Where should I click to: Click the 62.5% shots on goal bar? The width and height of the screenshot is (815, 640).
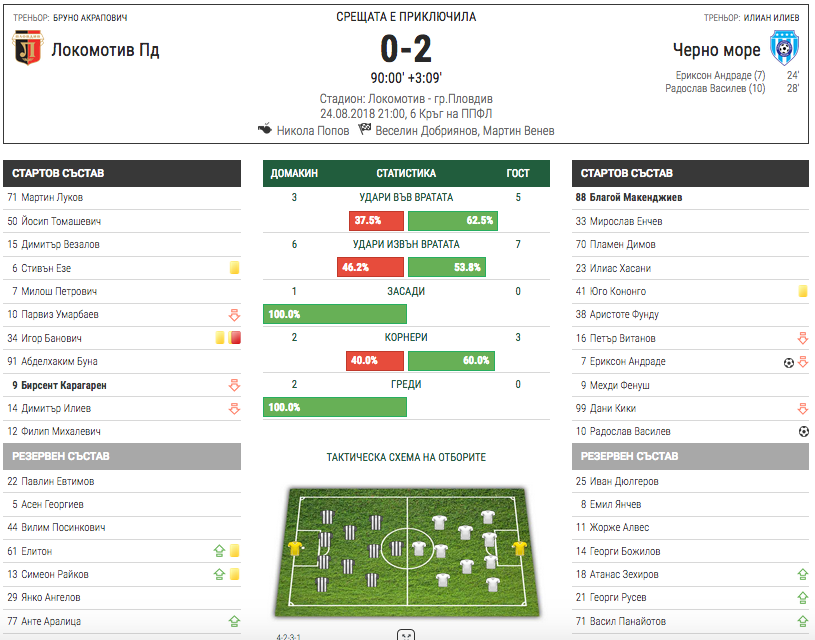click(x=453, y=220)
